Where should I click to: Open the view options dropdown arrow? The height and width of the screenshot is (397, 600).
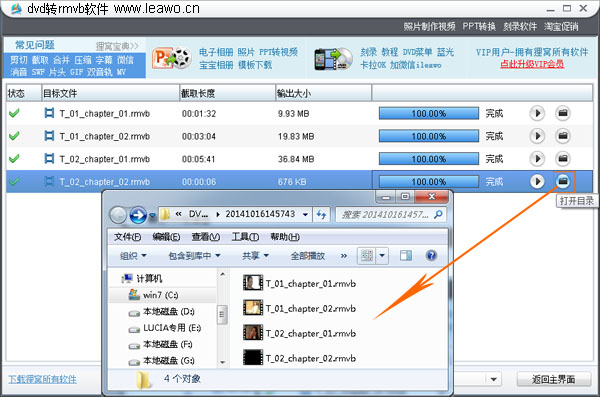tap(382, 256)
